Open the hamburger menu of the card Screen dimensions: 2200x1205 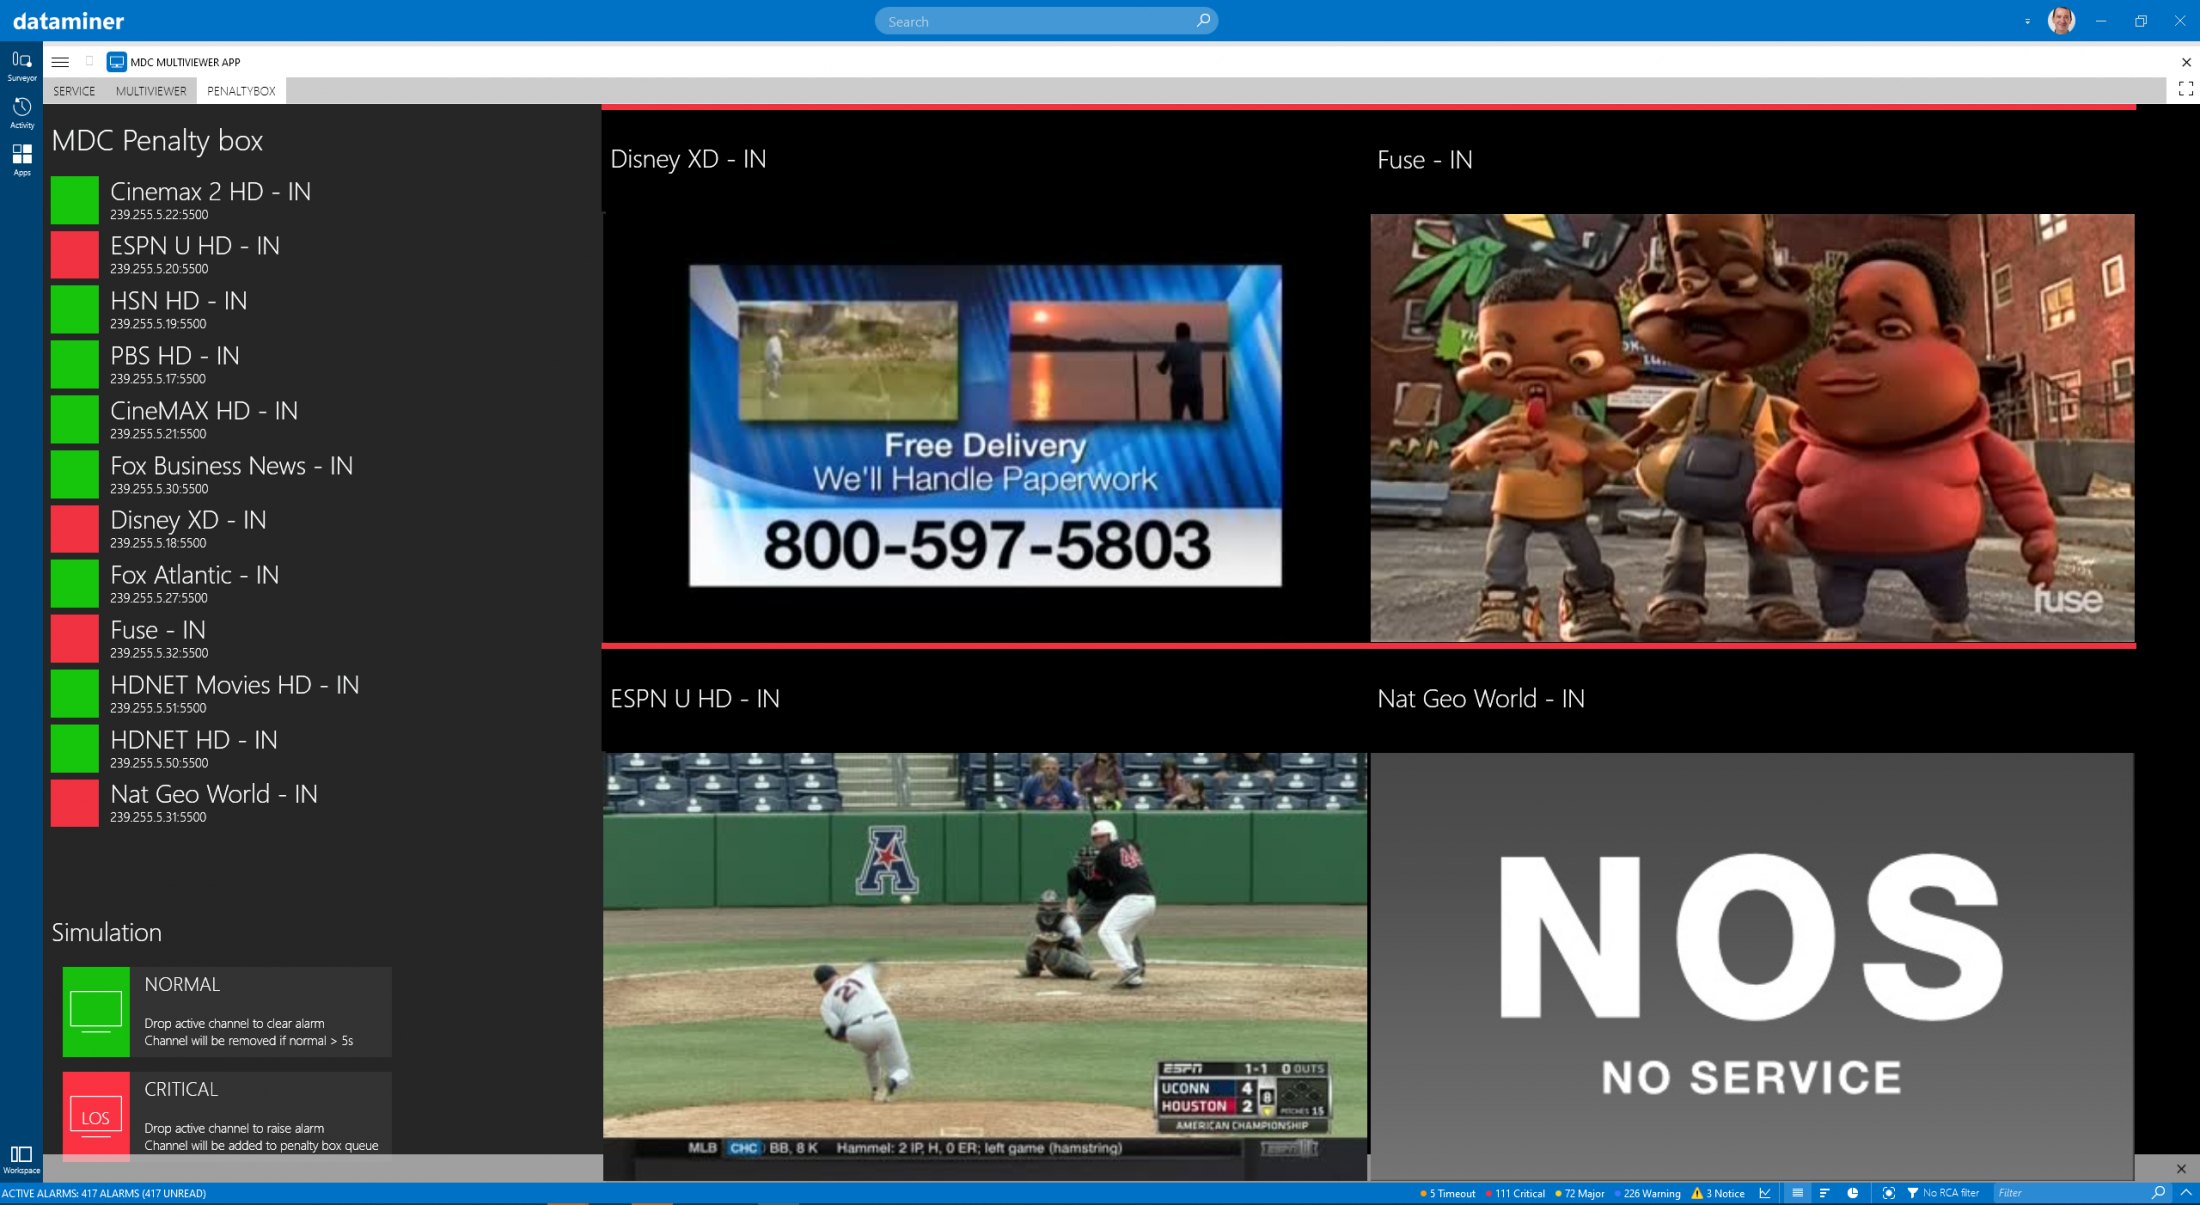coord(60,62)
